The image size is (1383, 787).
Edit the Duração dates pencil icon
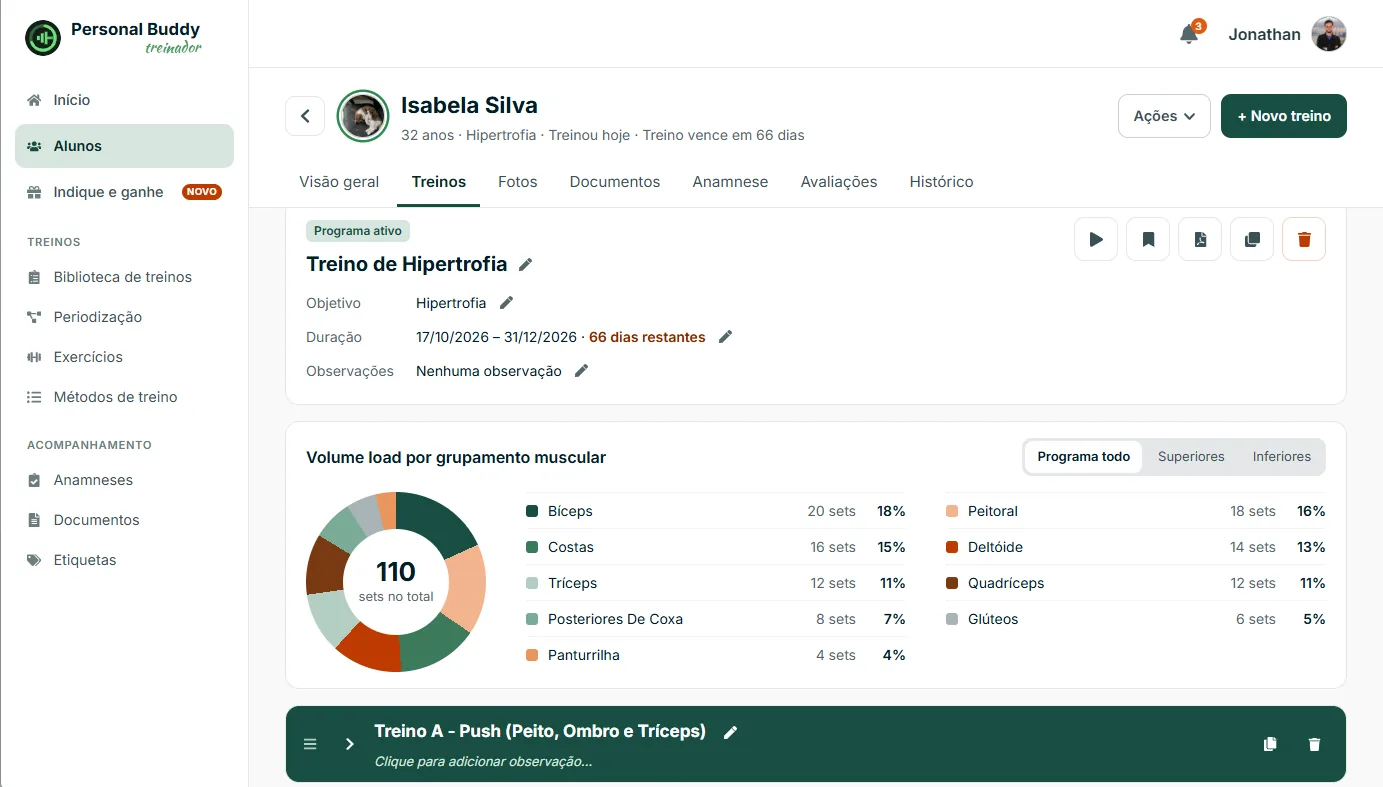[726, 337]
